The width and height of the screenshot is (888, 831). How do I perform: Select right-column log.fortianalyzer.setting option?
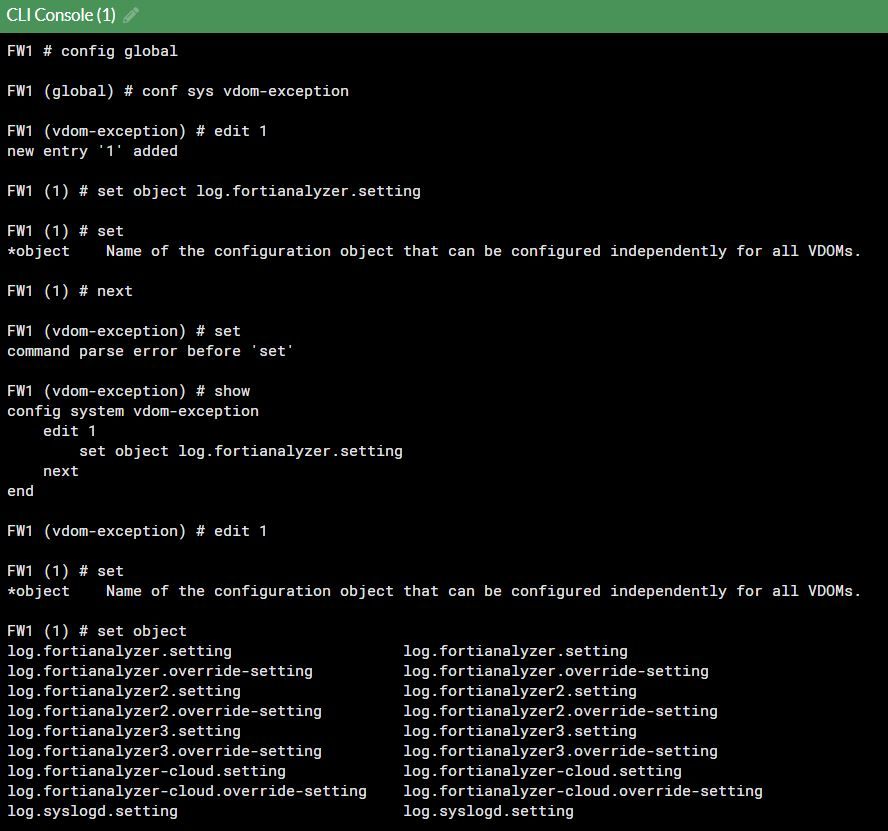click(515, 651)
